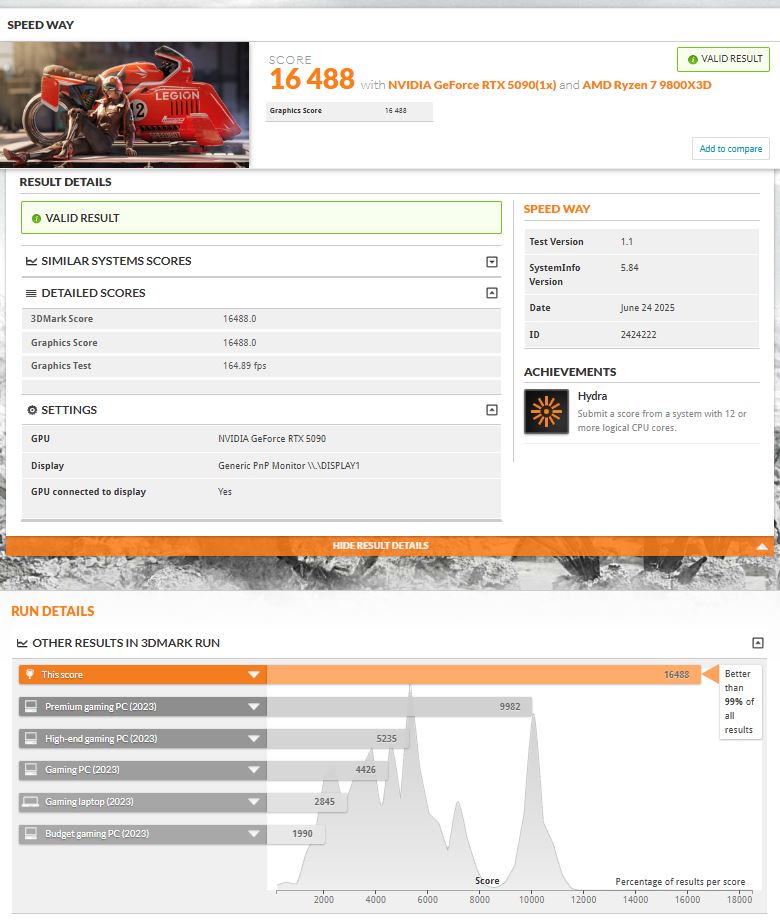
Task: Open the Gaming laptop (2023) dropdown arrow
Action: tap(254, 801)
